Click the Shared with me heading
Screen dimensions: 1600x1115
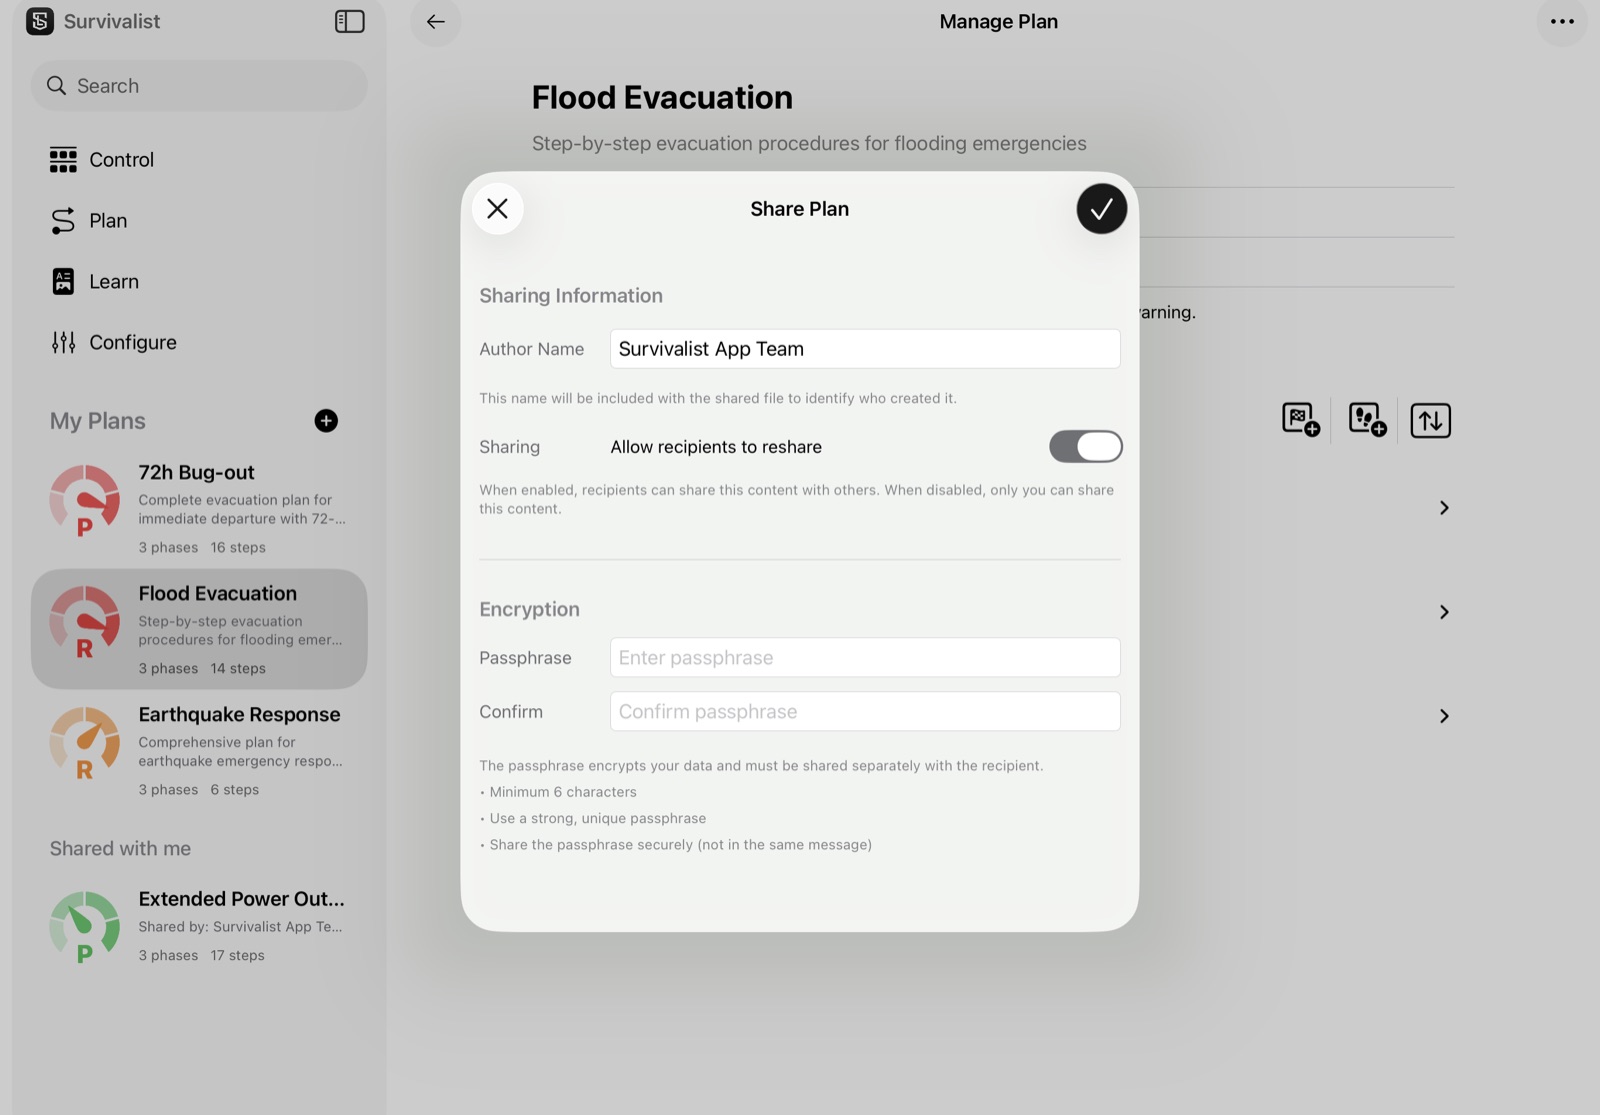click(x=120, y=848)
